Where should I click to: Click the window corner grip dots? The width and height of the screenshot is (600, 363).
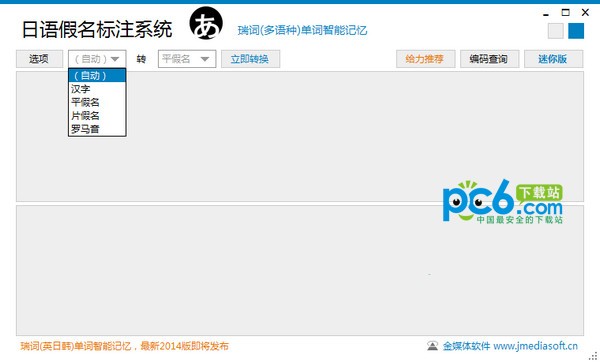pyautogui.click(x=593, y=356)
